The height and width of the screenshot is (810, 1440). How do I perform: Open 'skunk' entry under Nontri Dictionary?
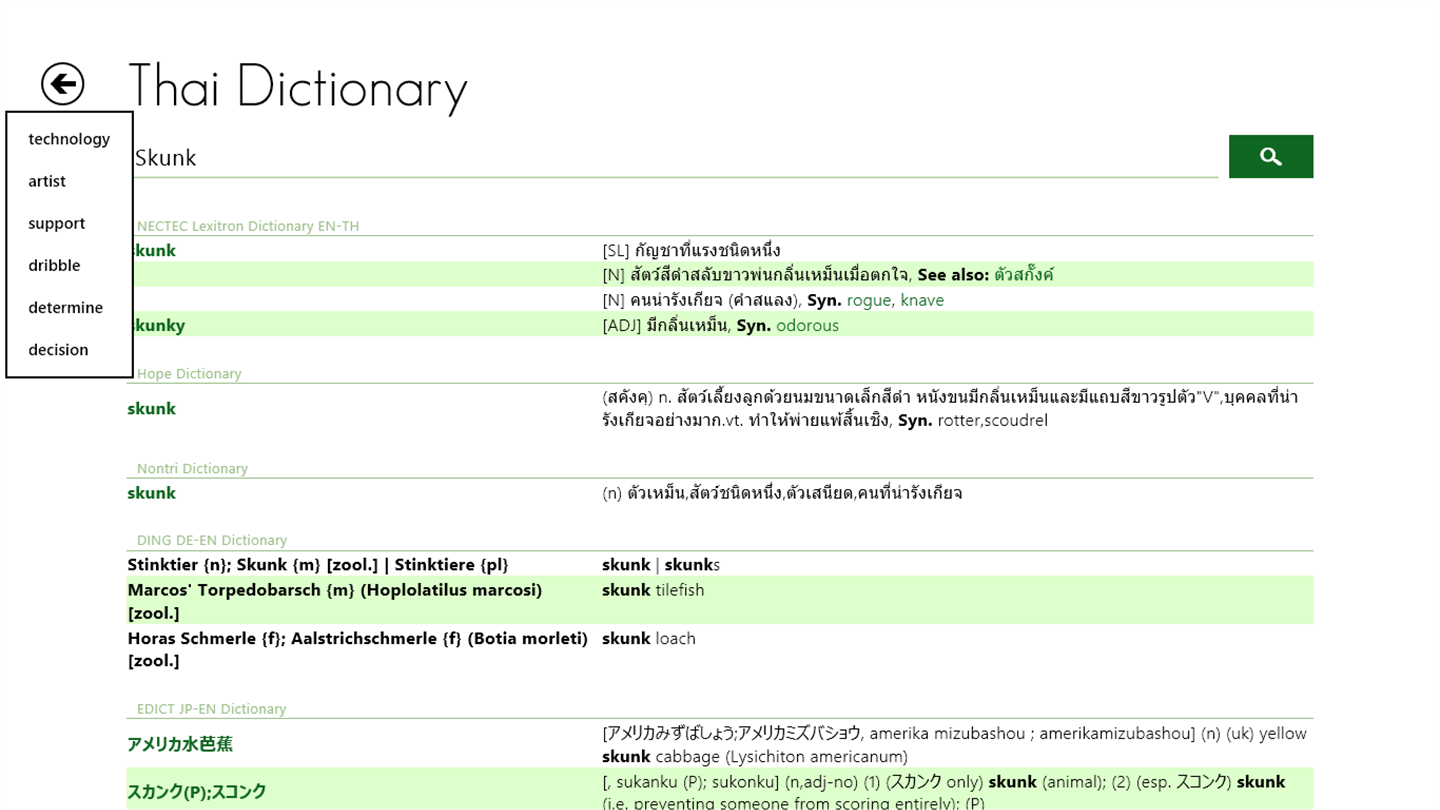151,493
